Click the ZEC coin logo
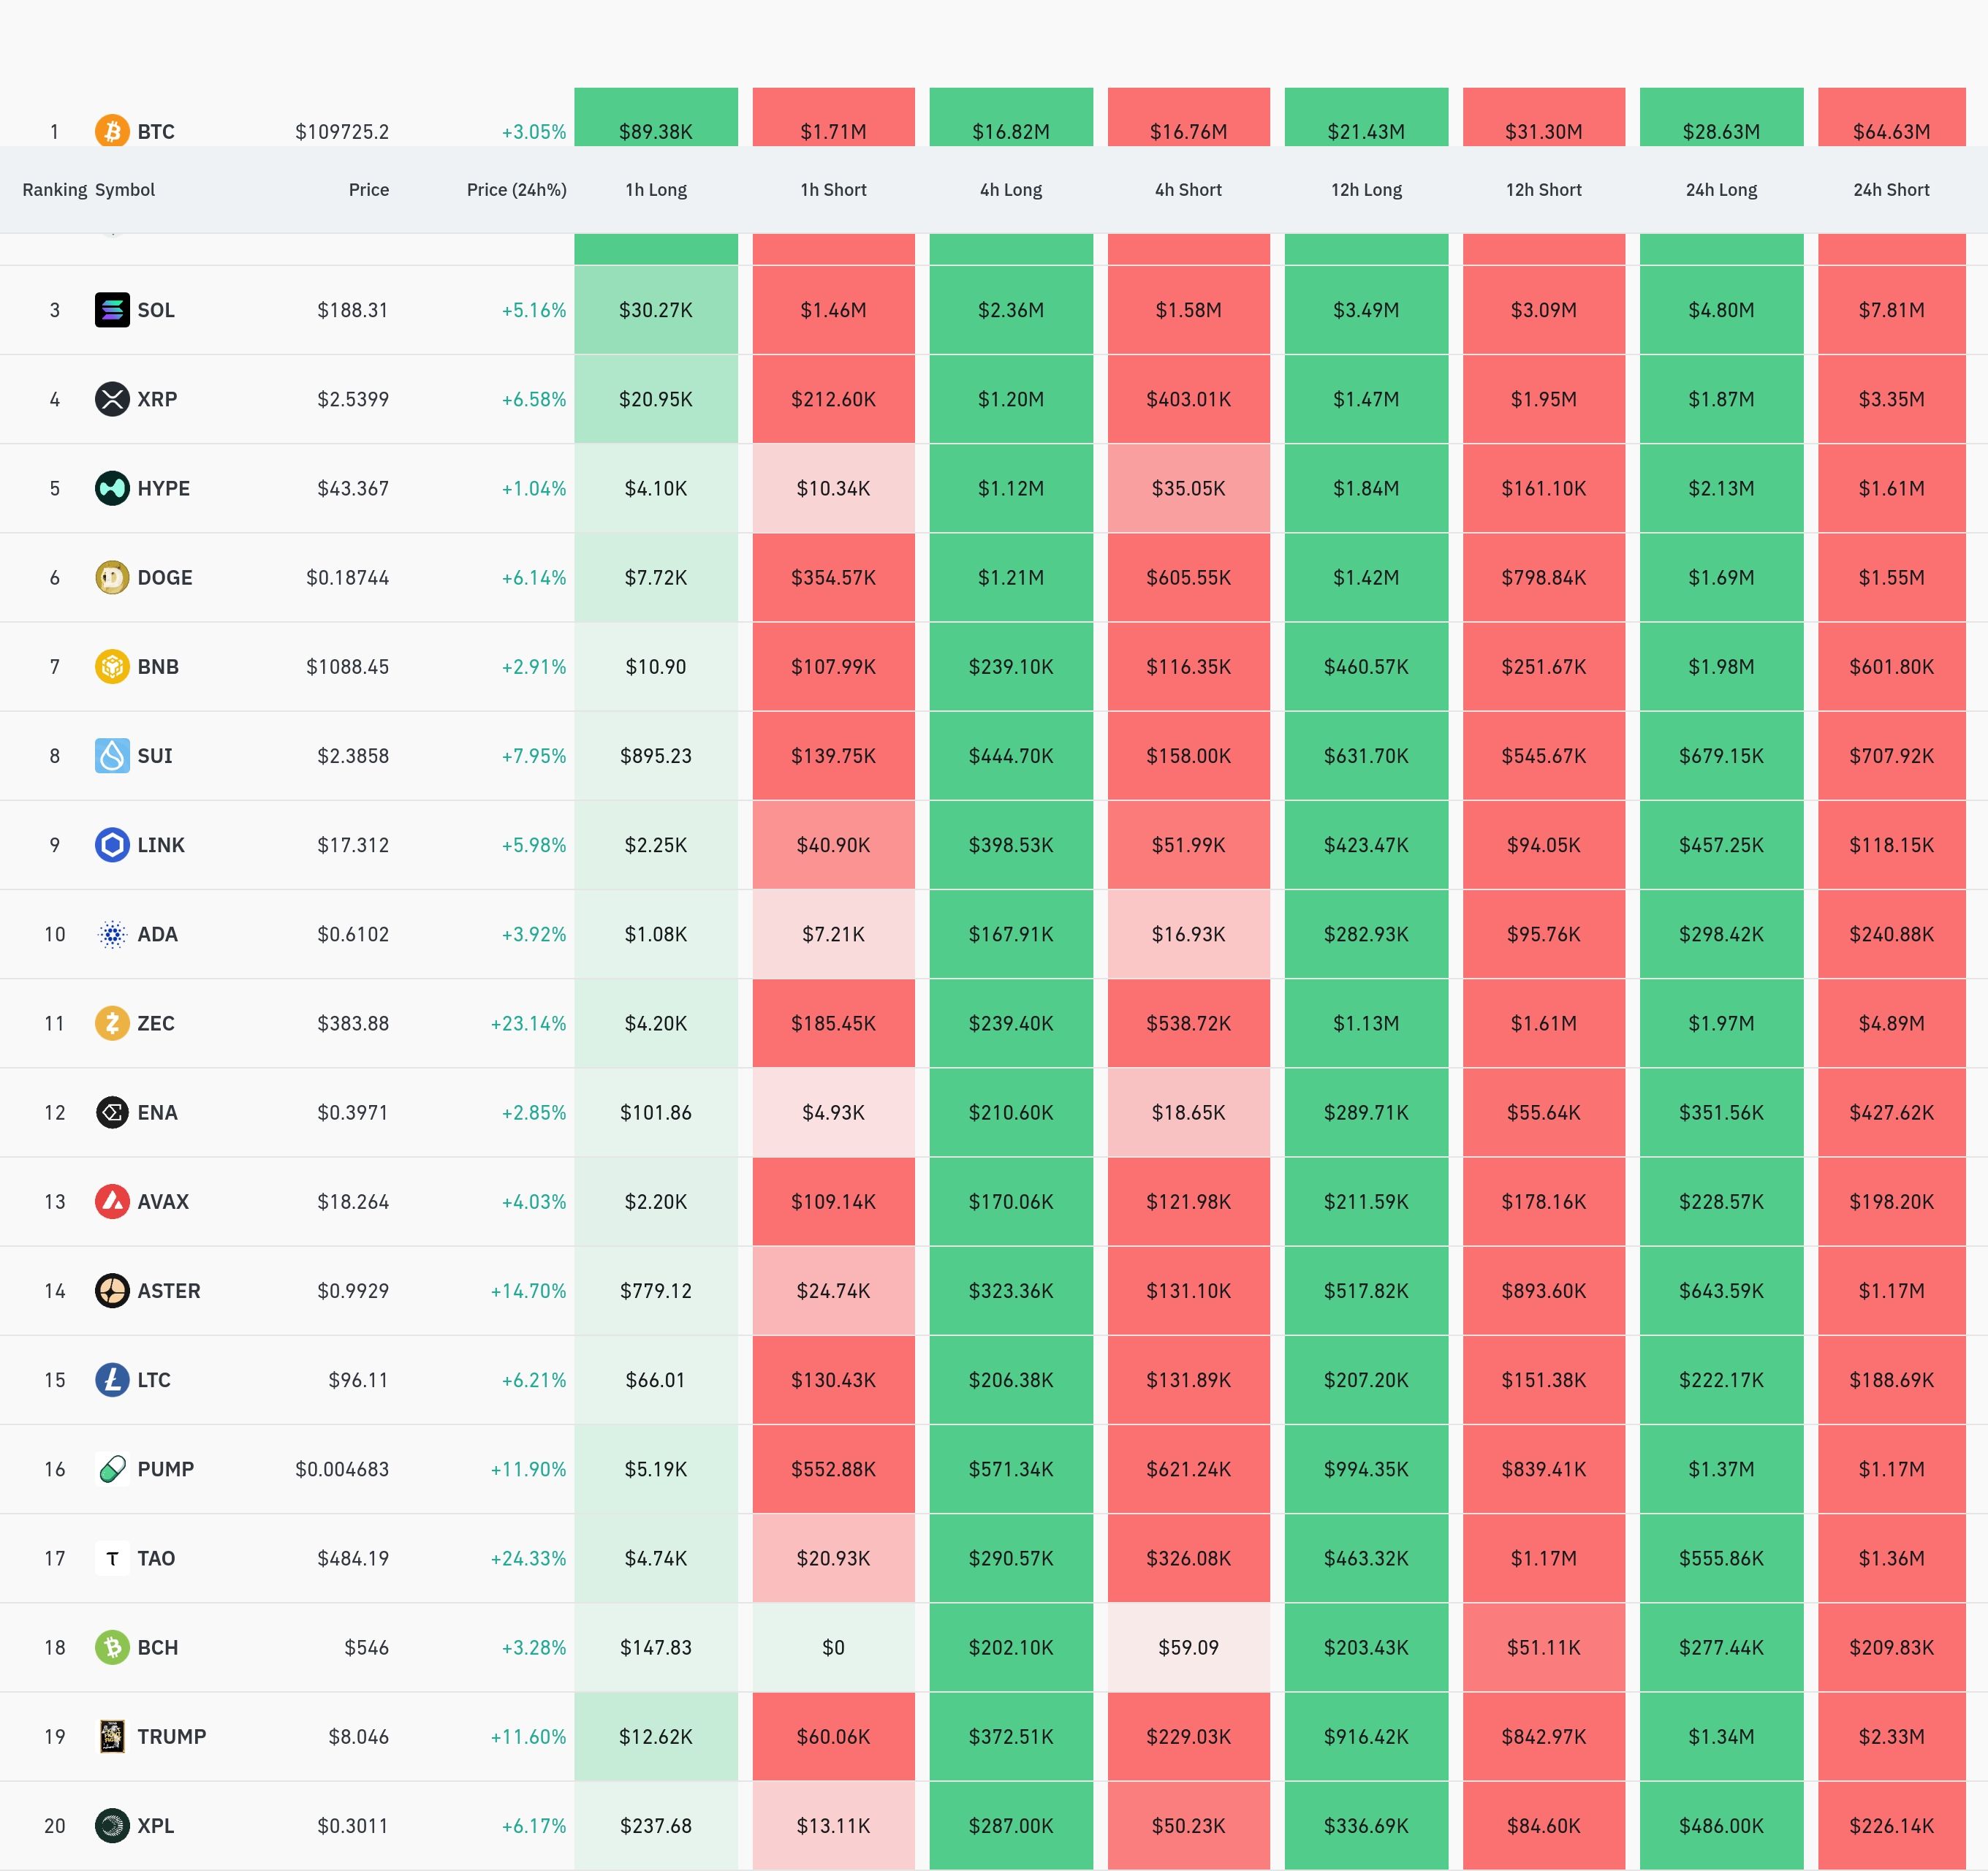 pos(112,1023)
